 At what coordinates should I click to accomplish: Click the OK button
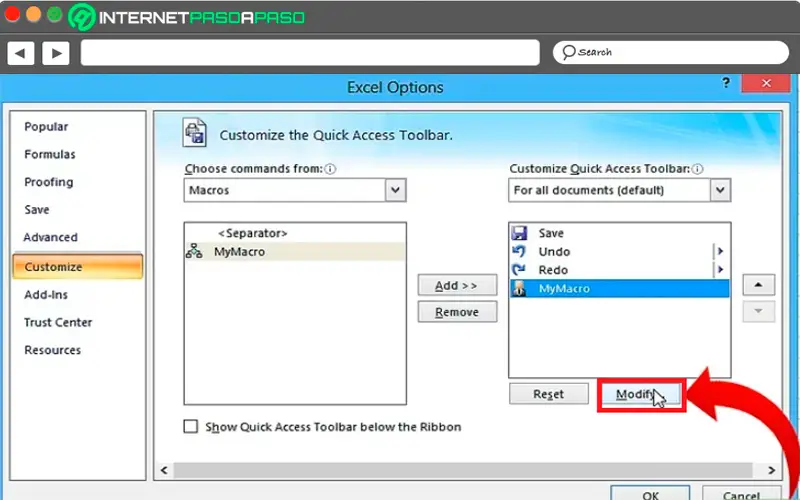[x=651, y=493]
